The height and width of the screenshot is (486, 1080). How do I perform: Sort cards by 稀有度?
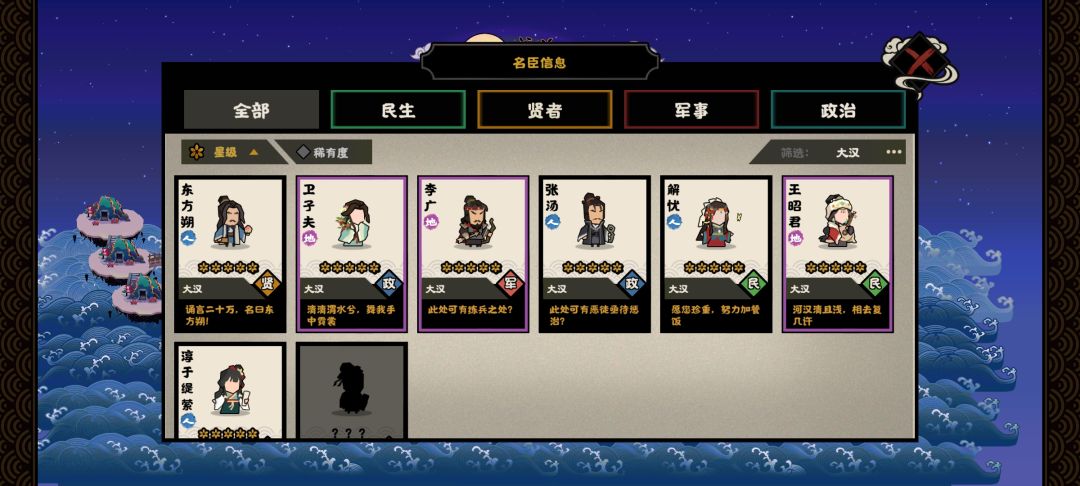coord(324,152)
